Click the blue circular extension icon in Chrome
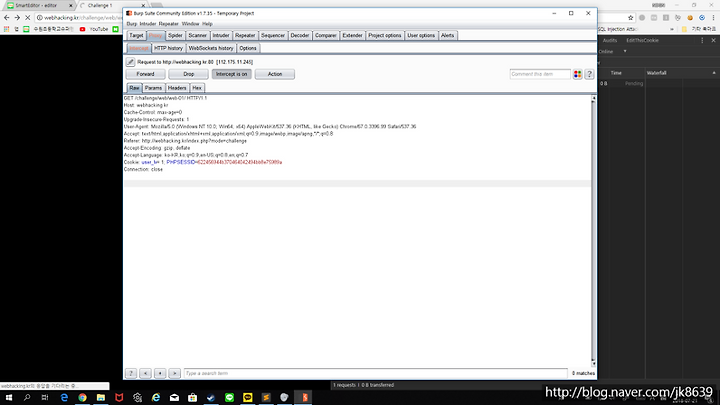Screen dimensions: 720x405 point(702,17)
